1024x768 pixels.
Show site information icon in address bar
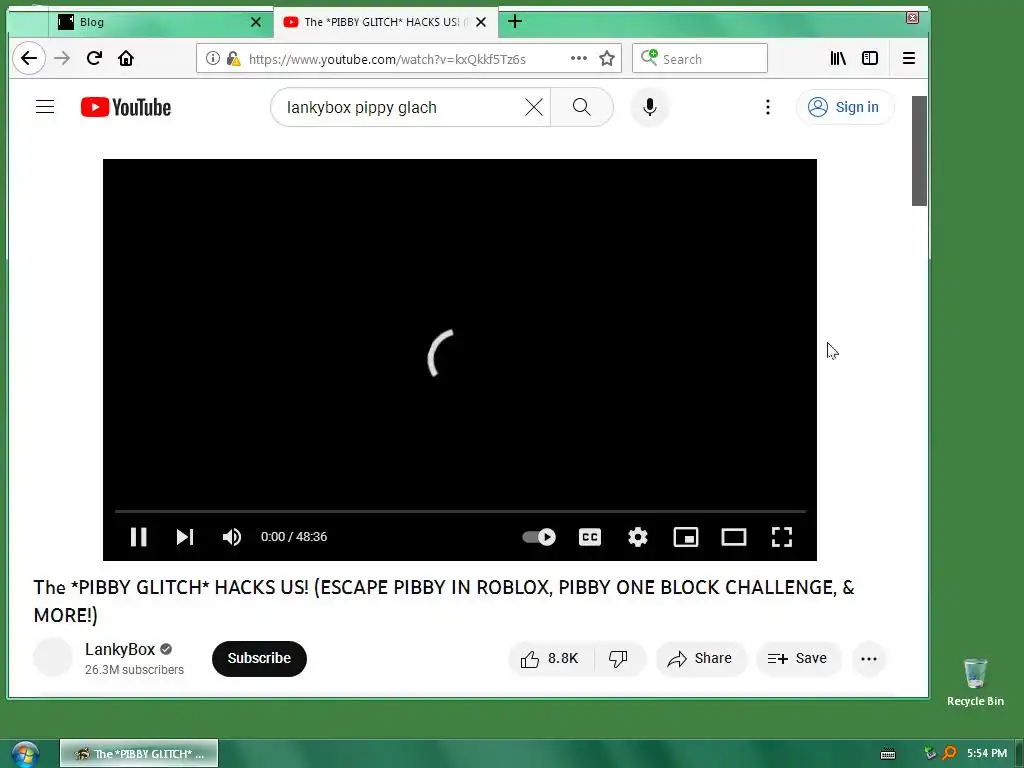(x=212, y=58)
